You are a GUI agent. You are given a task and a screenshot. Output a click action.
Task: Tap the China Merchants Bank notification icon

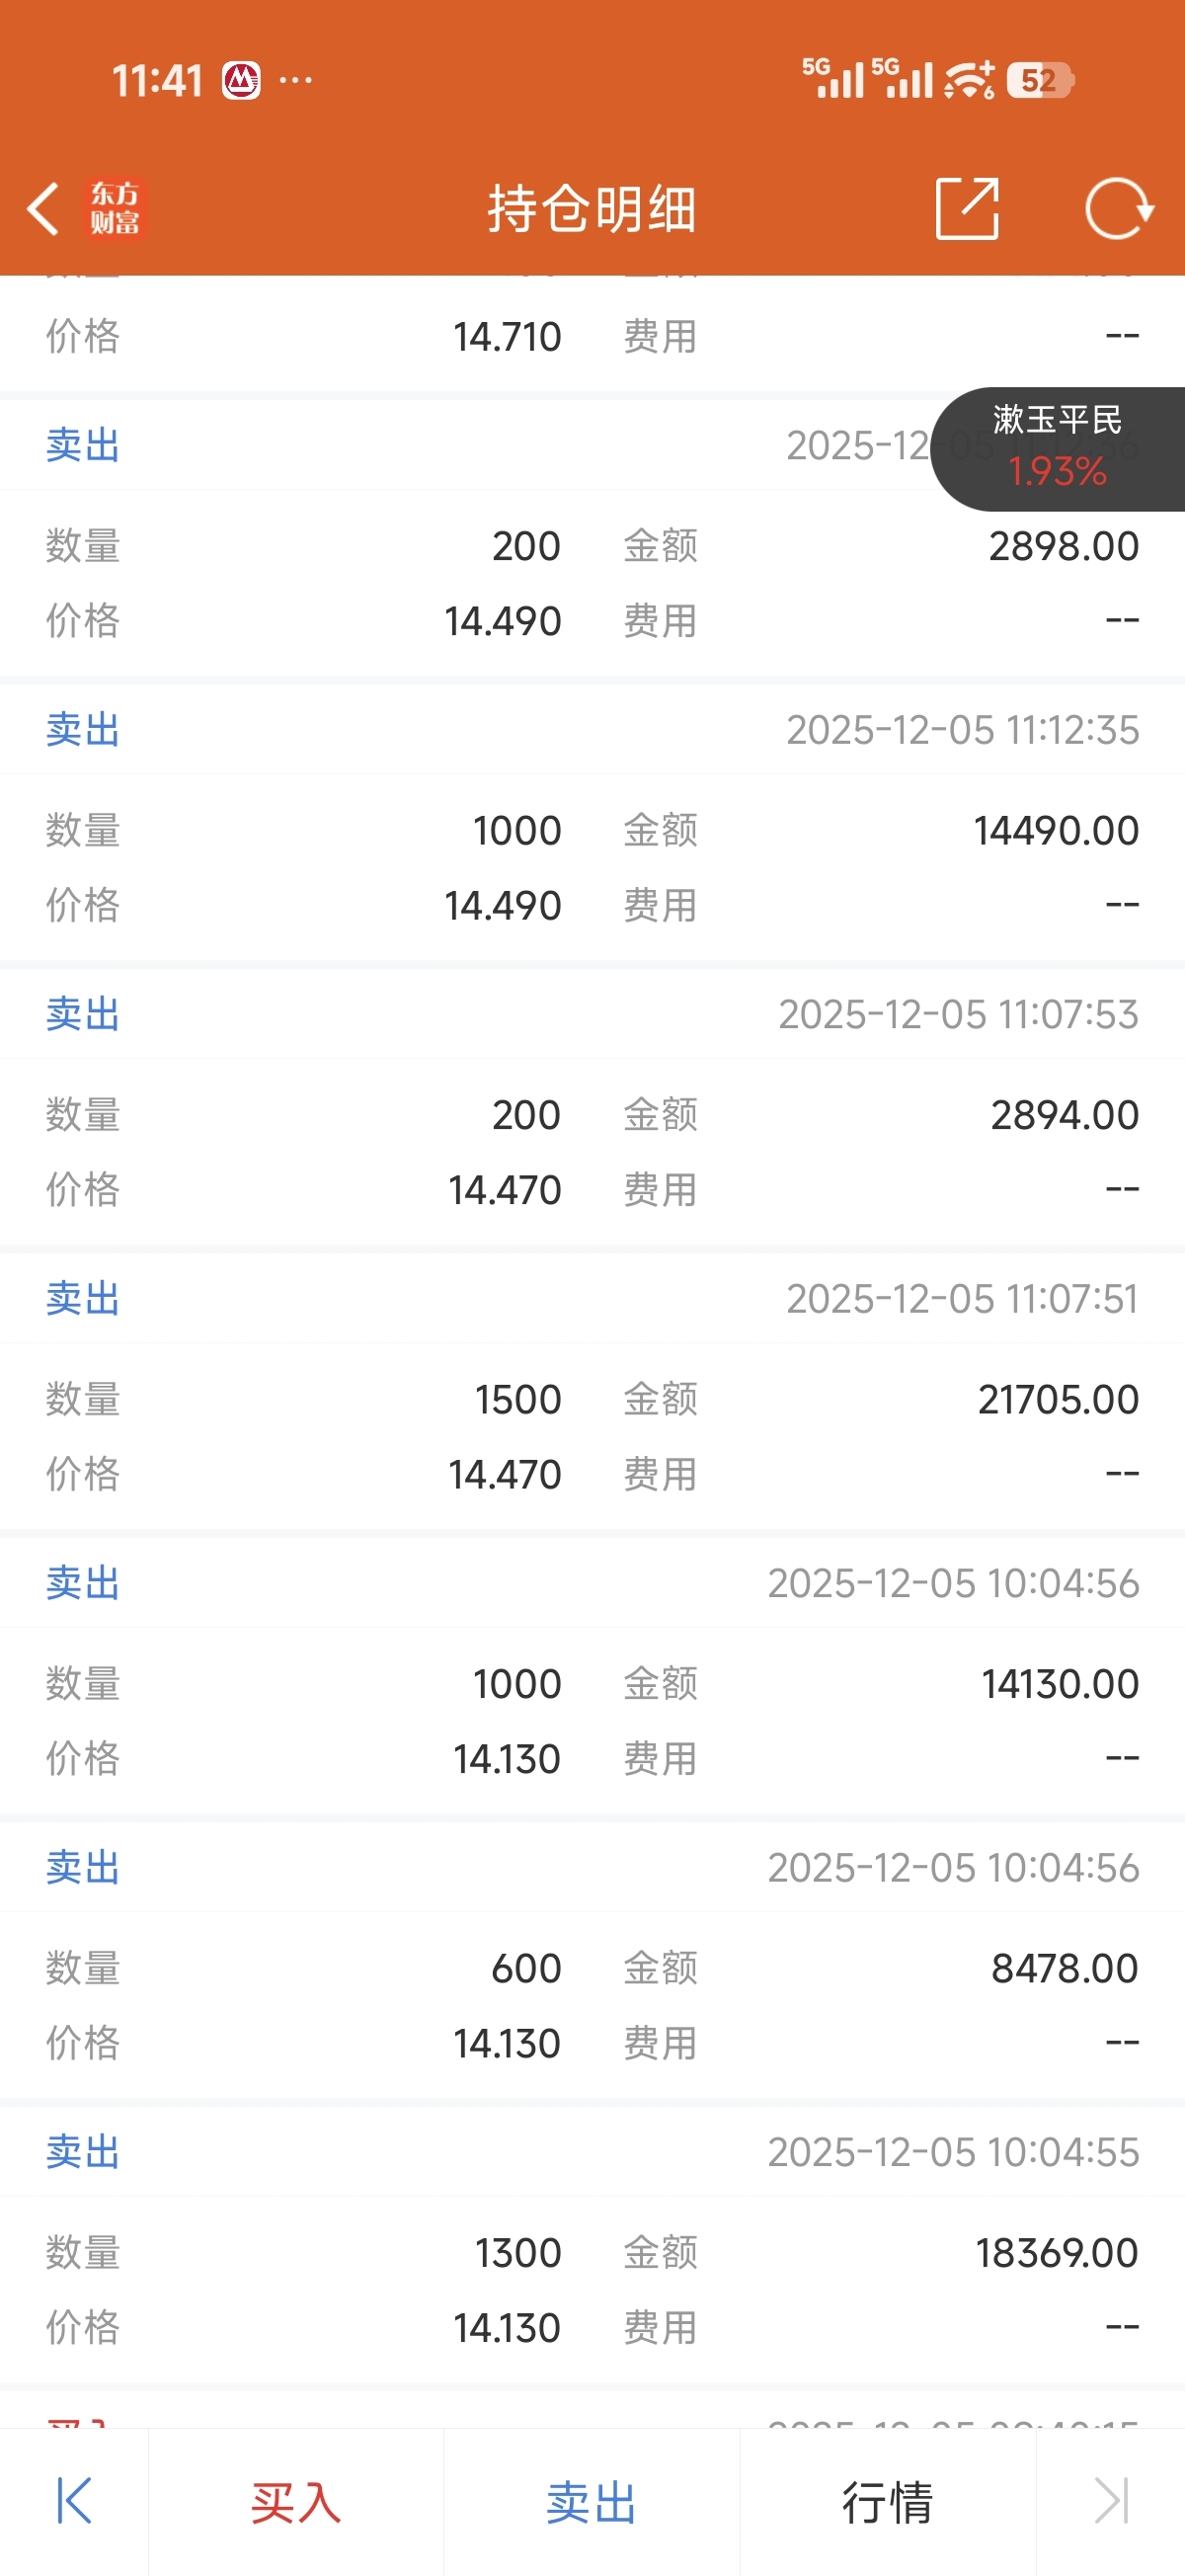pos(241,80)
